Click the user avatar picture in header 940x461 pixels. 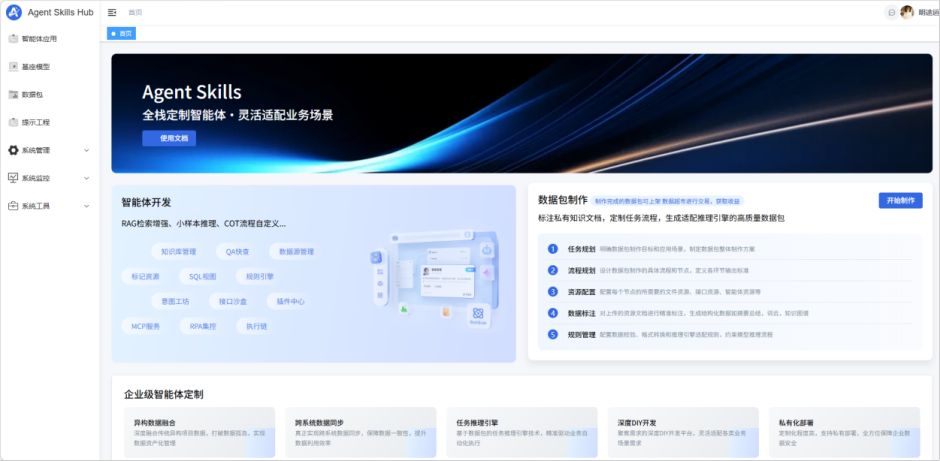907,12
